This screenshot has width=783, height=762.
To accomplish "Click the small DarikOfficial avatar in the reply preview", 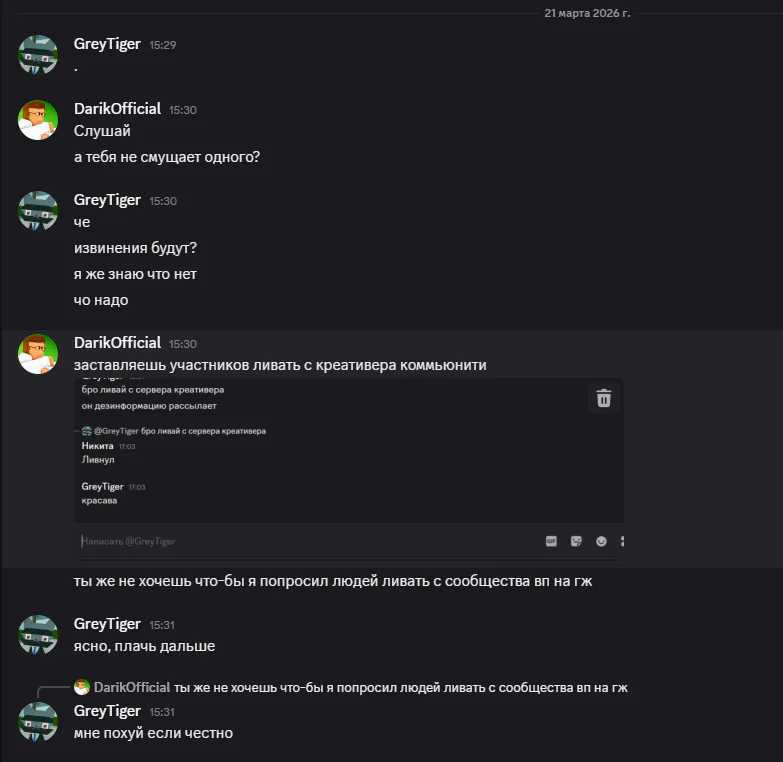I will [82, 688].
